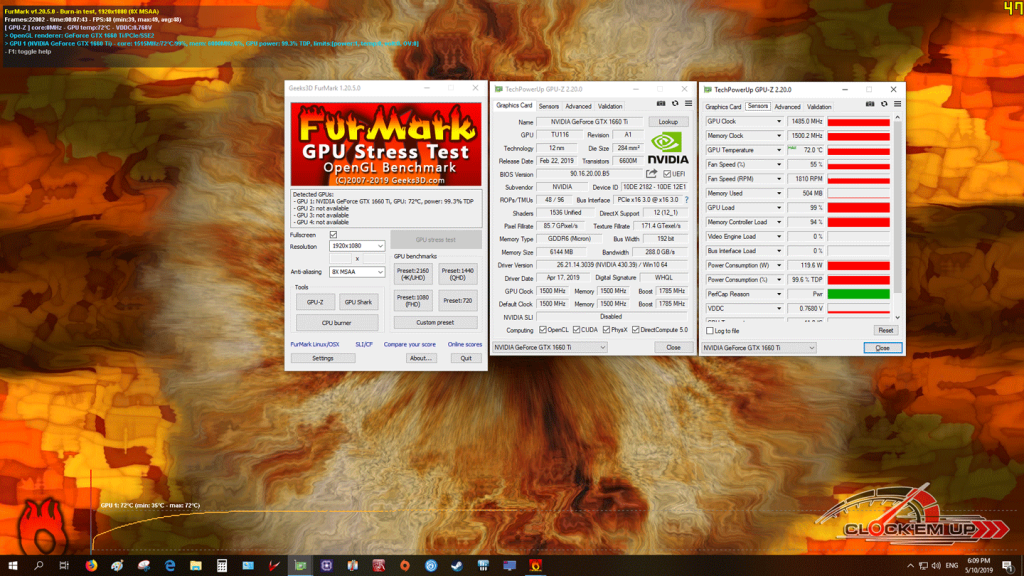
Task: Enable Log to file checkbox
Action: pyautogui.click(x=710, y=331)
